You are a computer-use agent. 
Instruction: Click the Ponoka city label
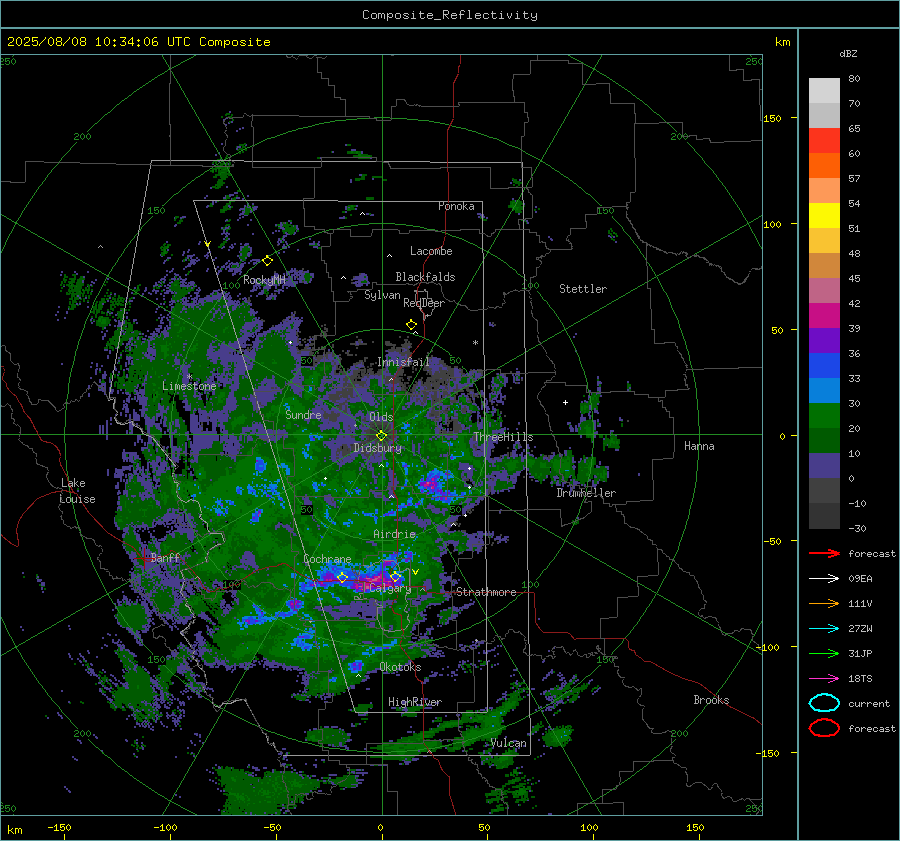[456, 206]
